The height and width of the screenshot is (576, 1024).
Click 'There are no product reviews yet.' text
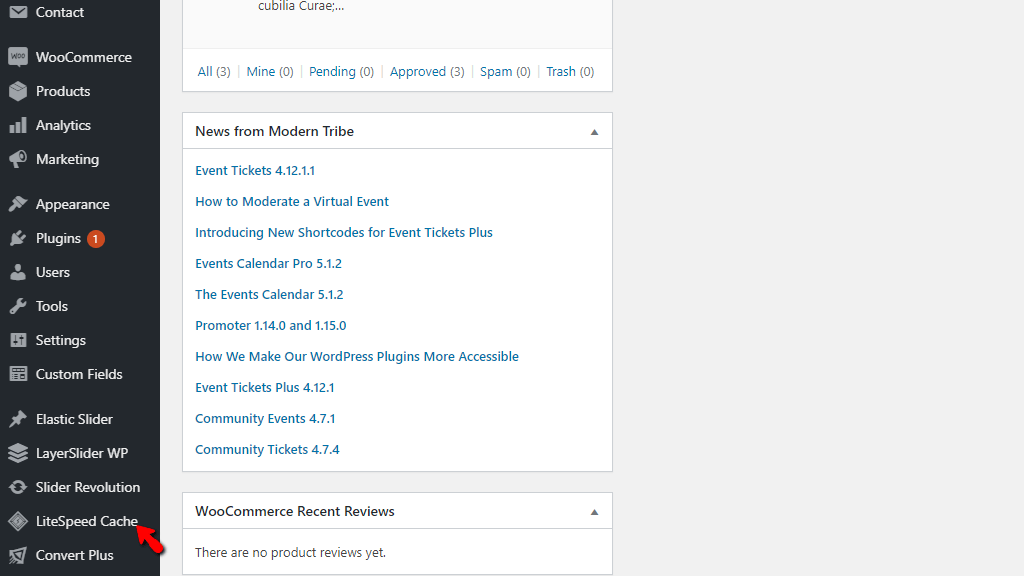[x=291, y=552]
